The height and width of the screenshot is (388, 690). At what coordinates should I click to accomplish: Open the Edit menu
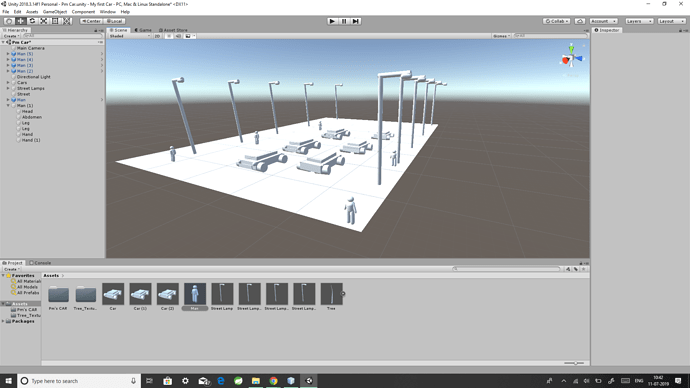17,12
